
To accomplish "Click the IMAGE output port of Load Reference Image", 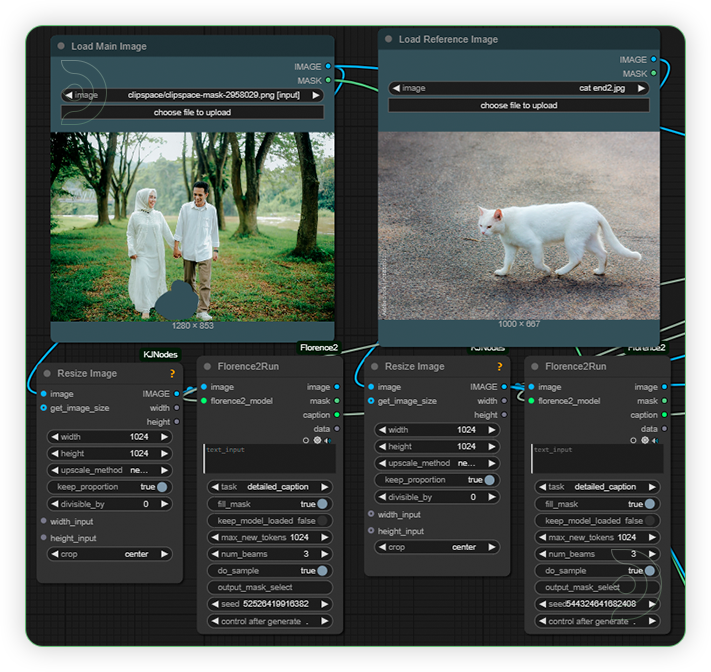I will [x=653, y=59].
